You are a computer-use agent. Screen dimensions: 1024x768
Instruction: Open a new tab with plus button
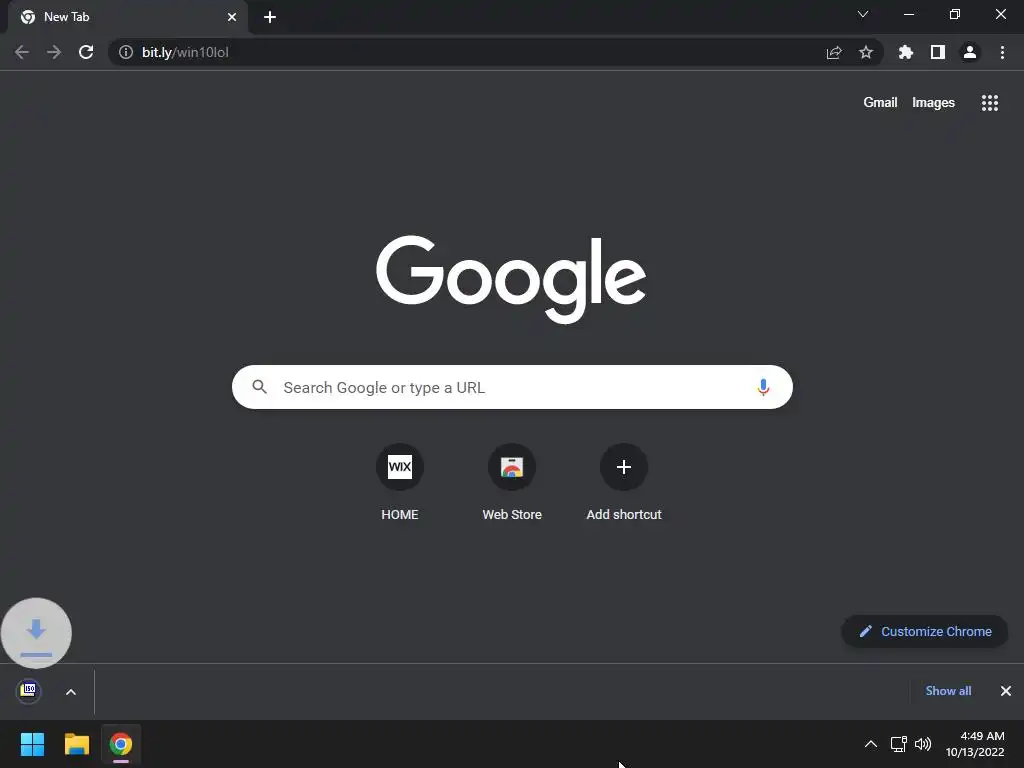(x=270, y=17)
